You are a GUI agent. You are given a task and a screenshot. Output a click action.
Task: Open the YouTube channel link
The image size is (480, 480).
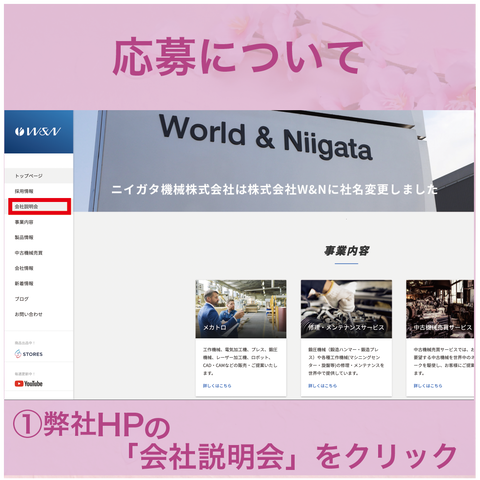click(x=29, y=384)
